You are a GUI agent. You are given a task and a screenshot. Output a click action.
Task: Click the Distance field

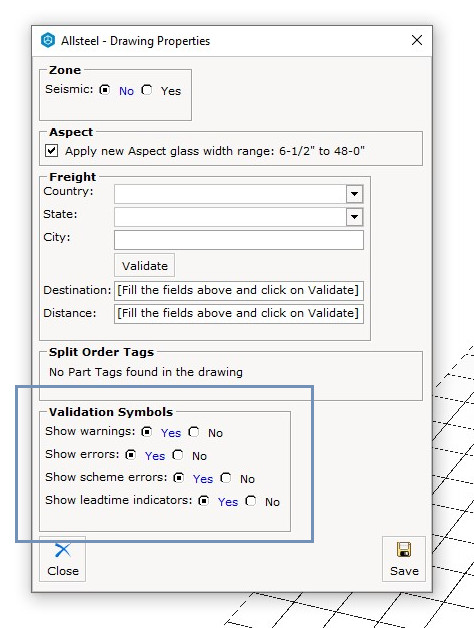pyautogui.click(x=239, y=313)
